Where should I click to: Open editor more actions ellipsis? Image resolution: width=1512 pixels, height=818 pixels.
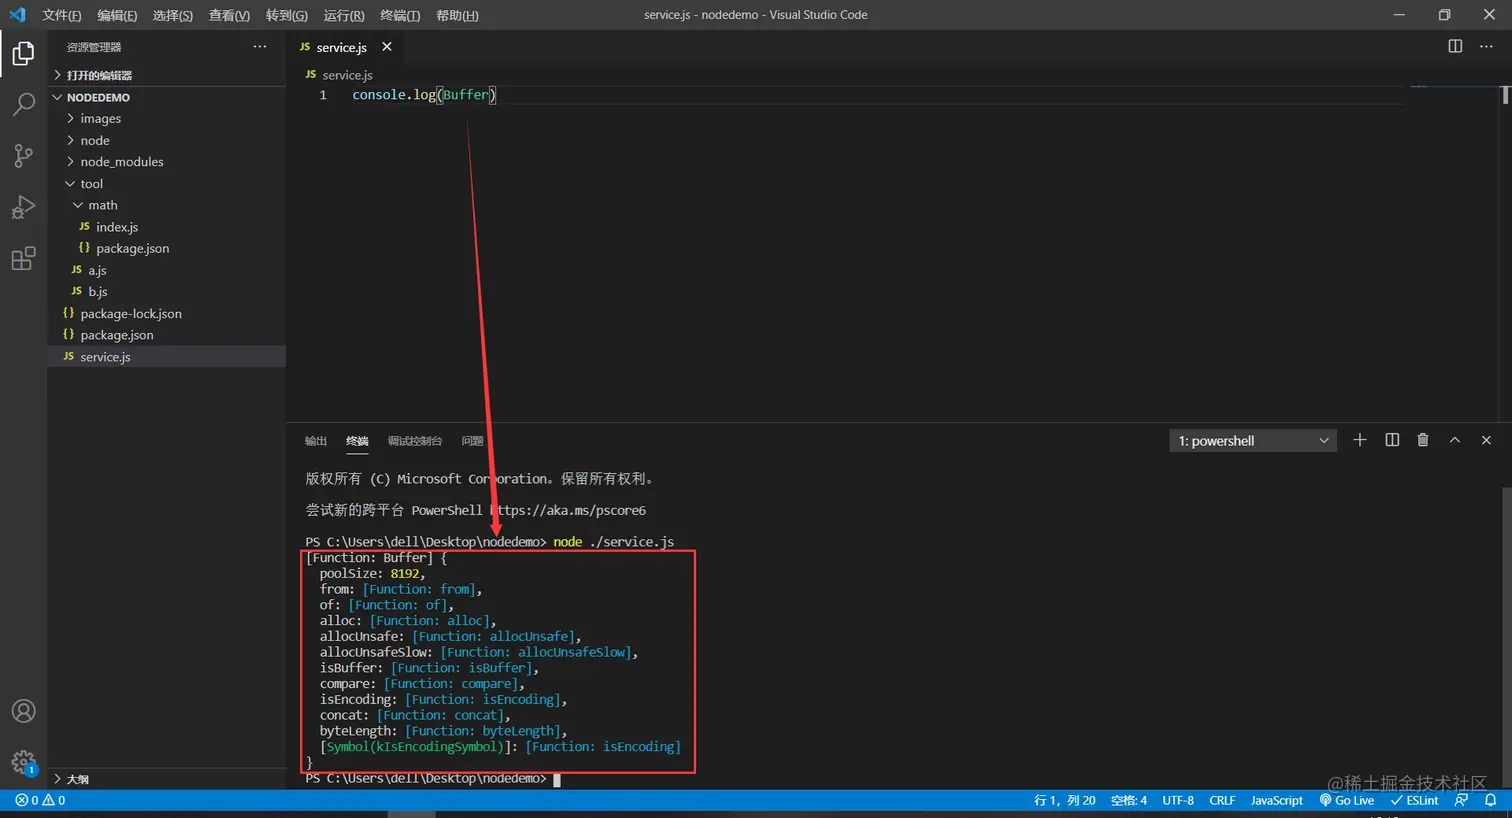[1486, 47]
